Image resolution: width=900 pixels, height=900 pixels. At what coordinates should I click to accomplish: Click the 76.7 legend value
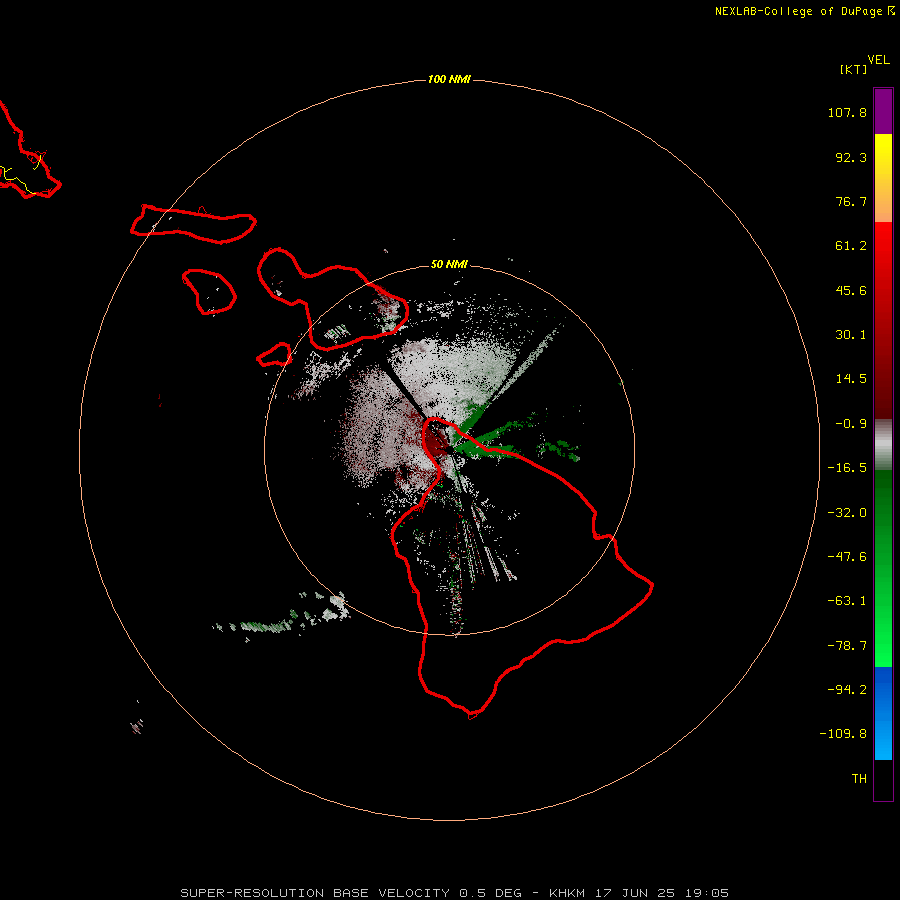point(851,201)
